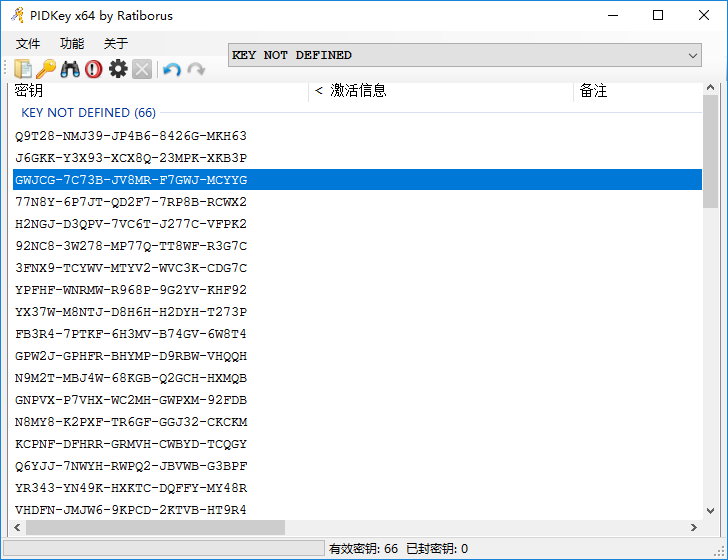Click the PIDKey app icon in title bar
The image size is (728, 560).
click(x=17, y=15)
